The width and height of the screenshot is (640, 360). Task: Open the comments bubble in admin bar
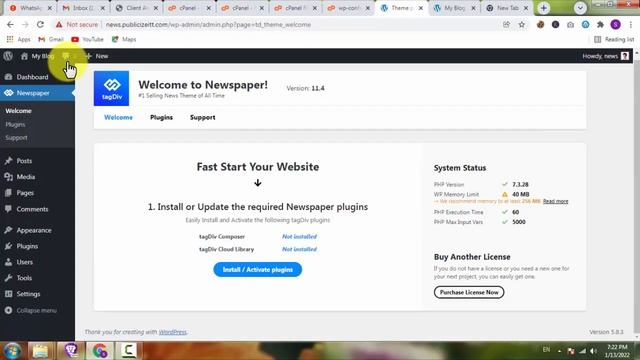point(66,56)
